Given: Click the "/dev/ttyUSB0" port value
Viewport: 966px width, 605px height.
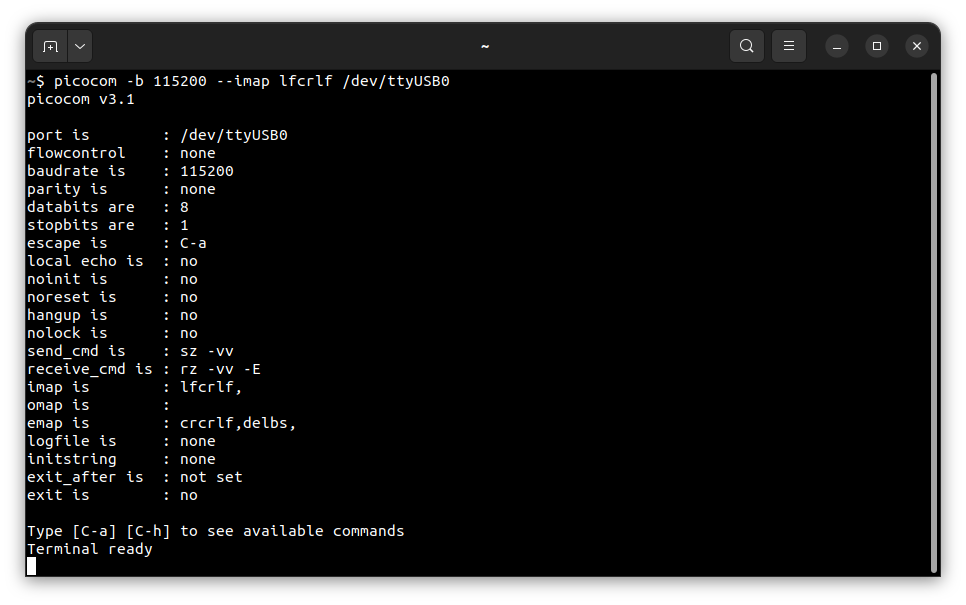Looking at the screenshot, I should tap(233, 135).
